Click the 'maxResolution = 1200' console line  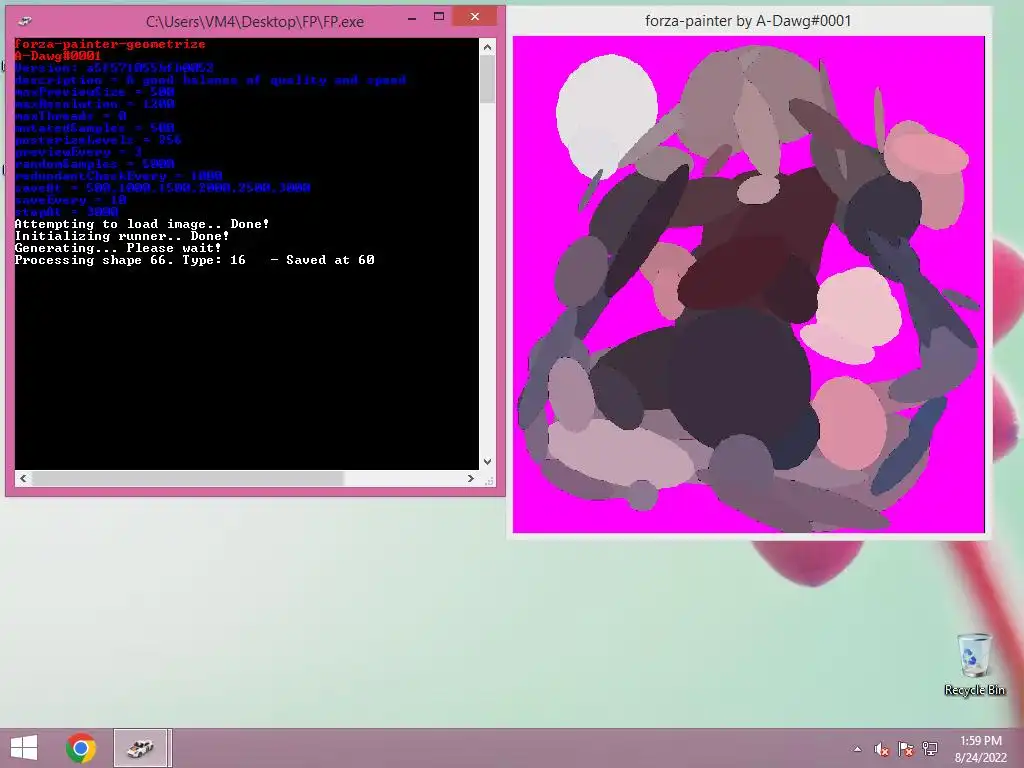click(95, 104)
